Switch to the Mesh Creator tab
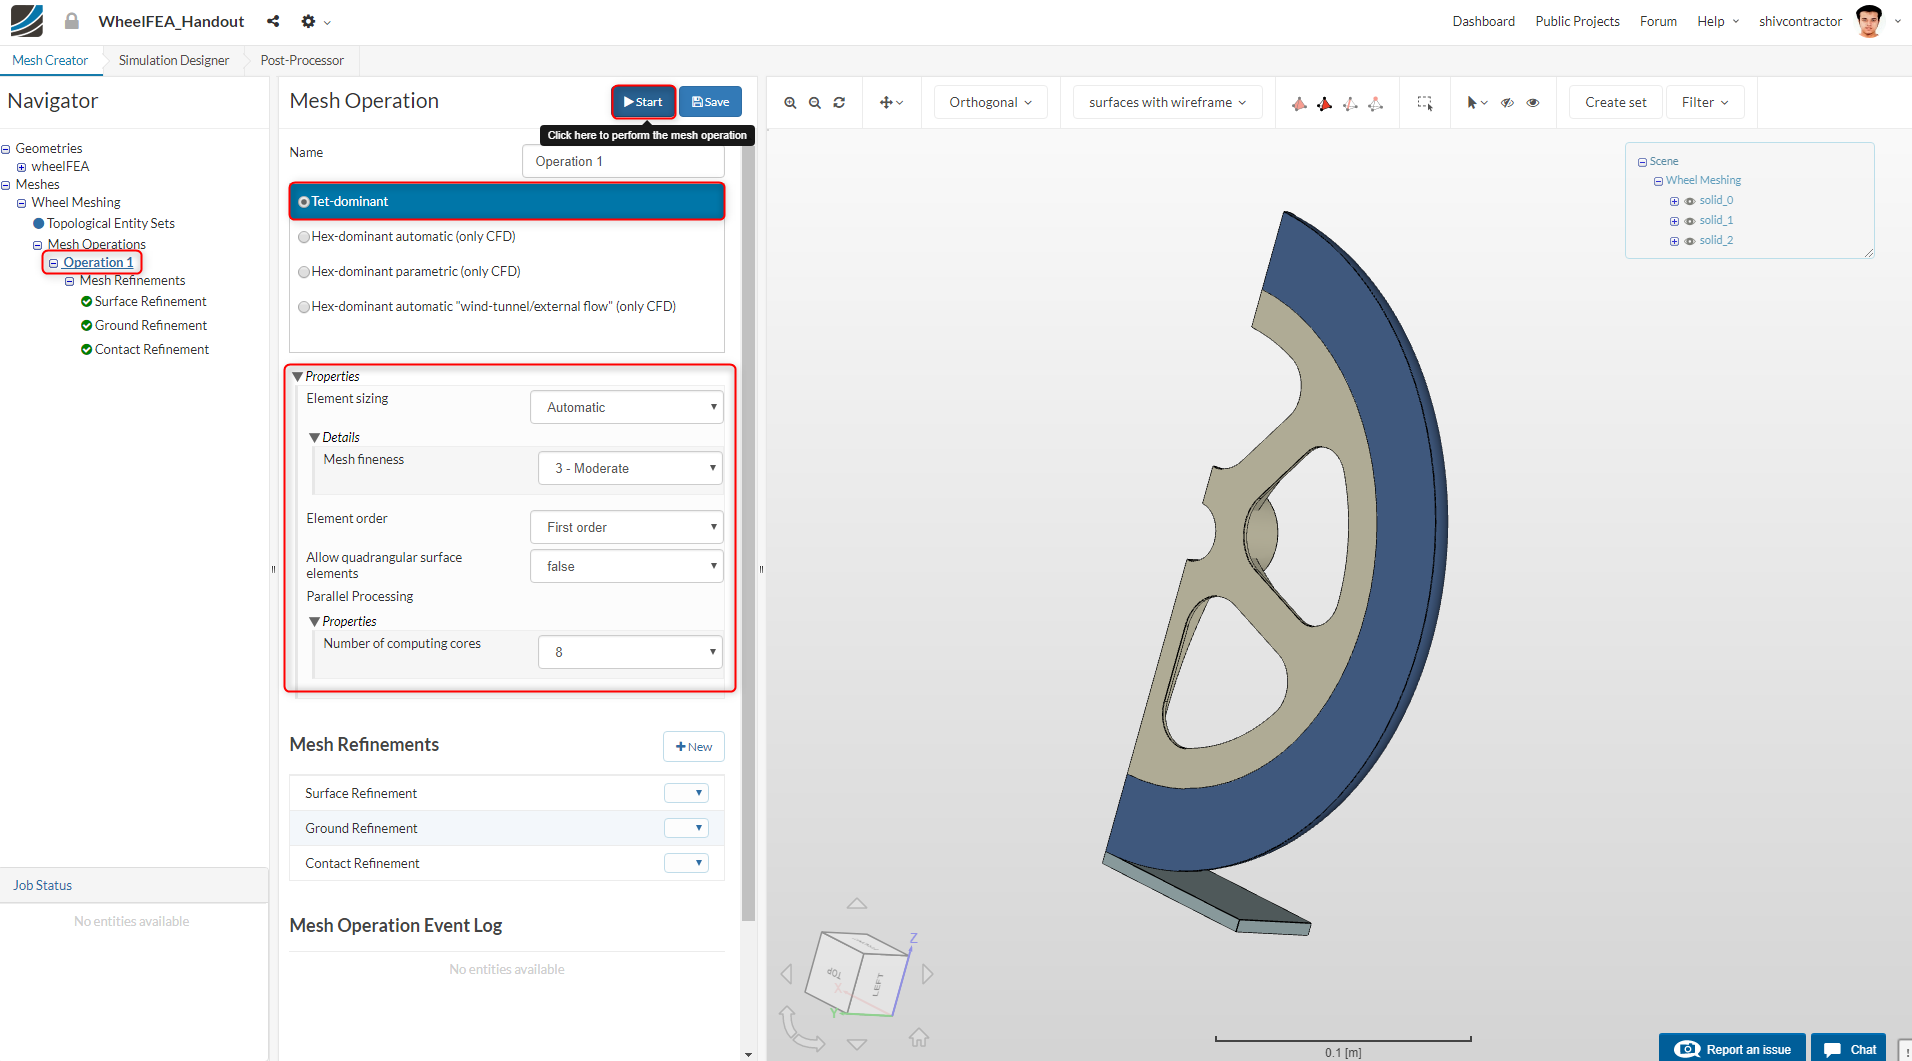Image resolution: width=1912 pixels, height=1061 pixels. 50,60
